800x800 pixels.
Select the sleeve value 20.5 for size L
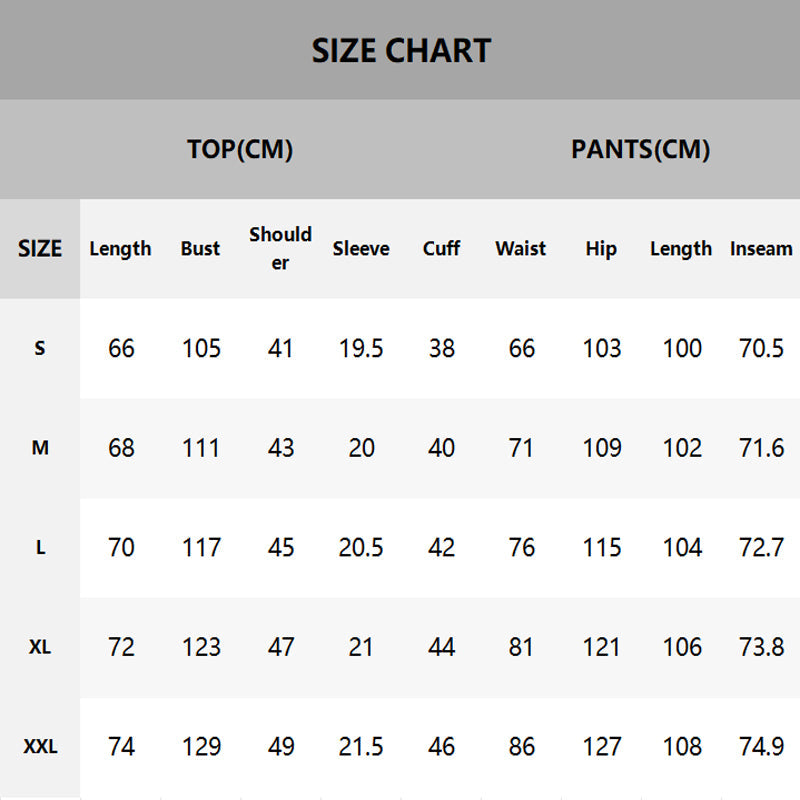point(361,548)
